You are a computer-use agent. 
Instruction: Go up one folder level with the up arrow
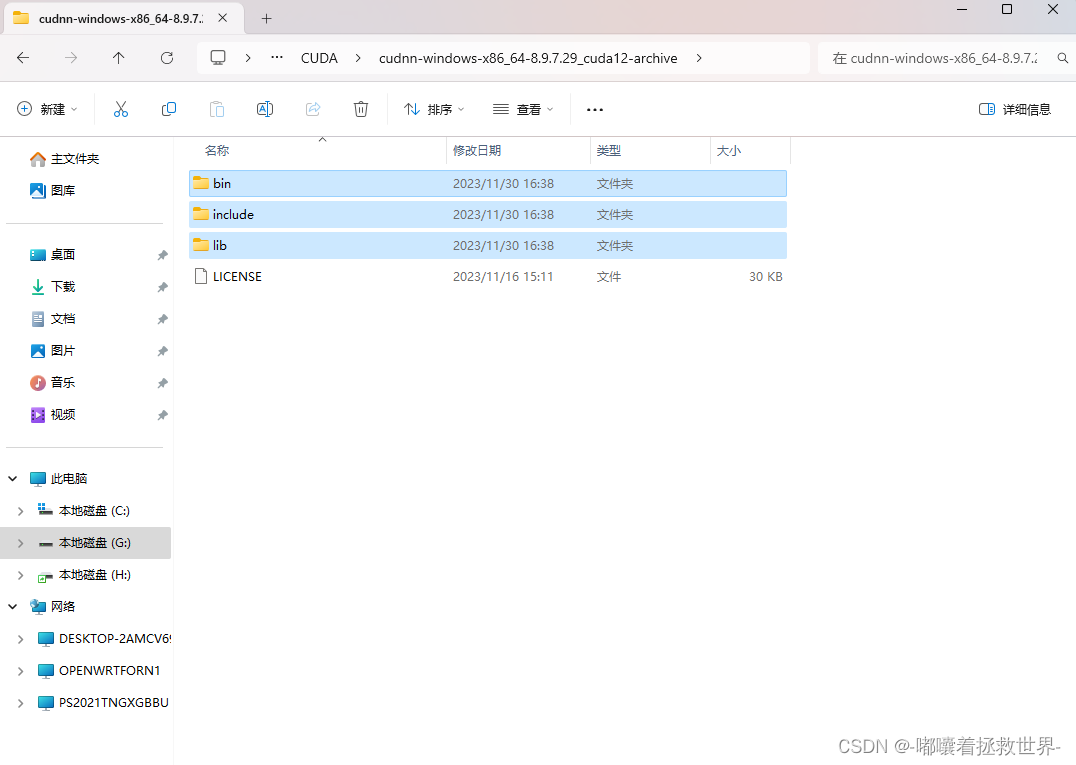[118, 58]
